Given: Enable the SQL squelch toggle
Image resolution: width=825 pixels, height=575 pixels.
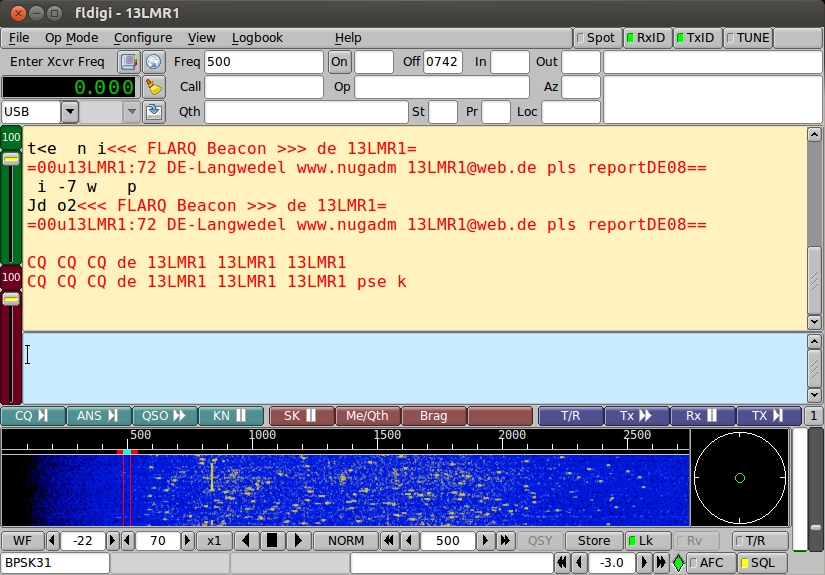Looking at the screenshot, I should pyautogui.click(x=757, y=563).
